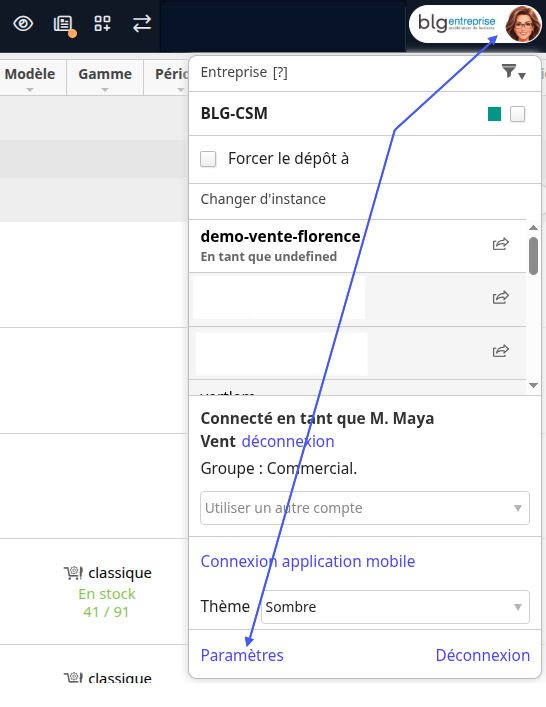
Task: Select the demo-vente-florence instance
Action: pos(280,246)
